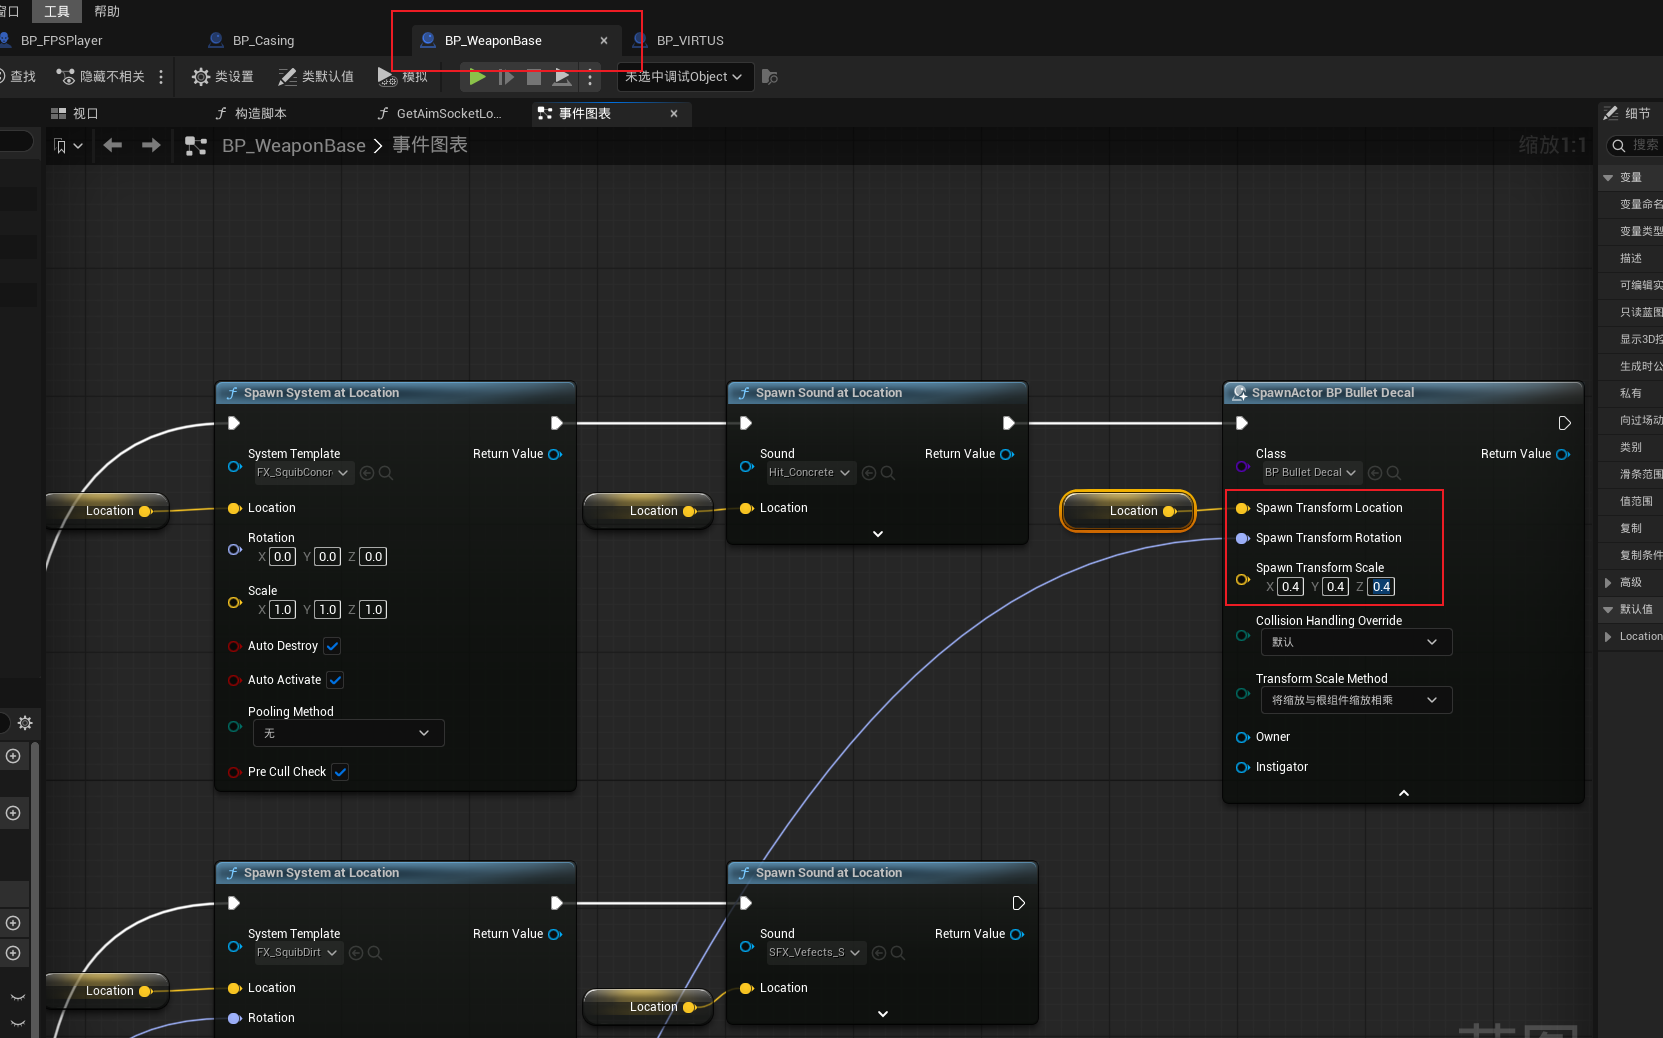Collapse the 变量 section in details
The width and height of the screenshot is (1663, 1038).
point(1608,178)
